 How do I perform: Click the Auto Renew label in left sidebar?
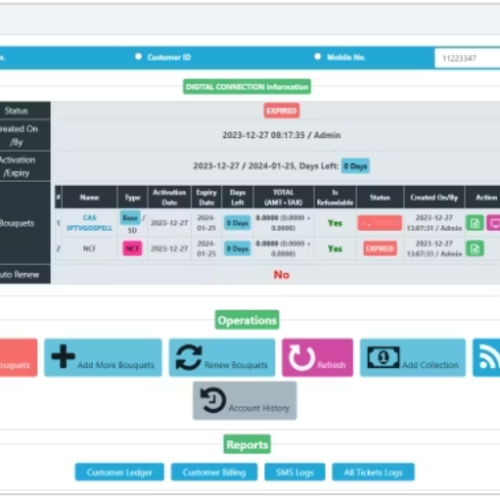pos(19,275)
